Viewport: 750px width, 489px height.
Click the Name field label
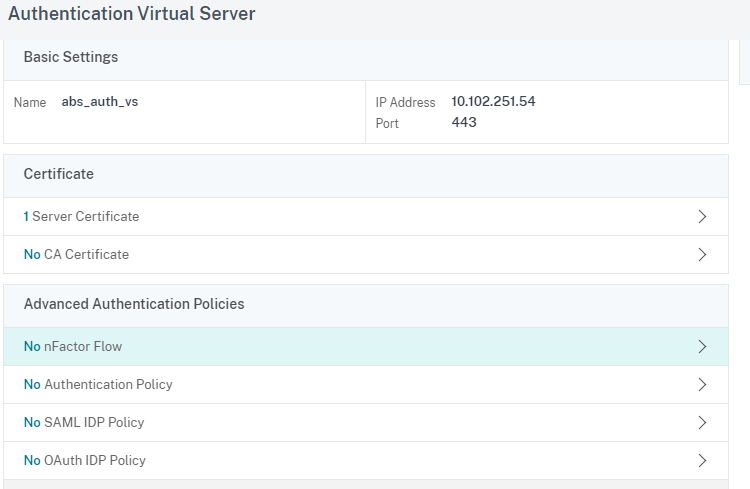click(30, 102)
